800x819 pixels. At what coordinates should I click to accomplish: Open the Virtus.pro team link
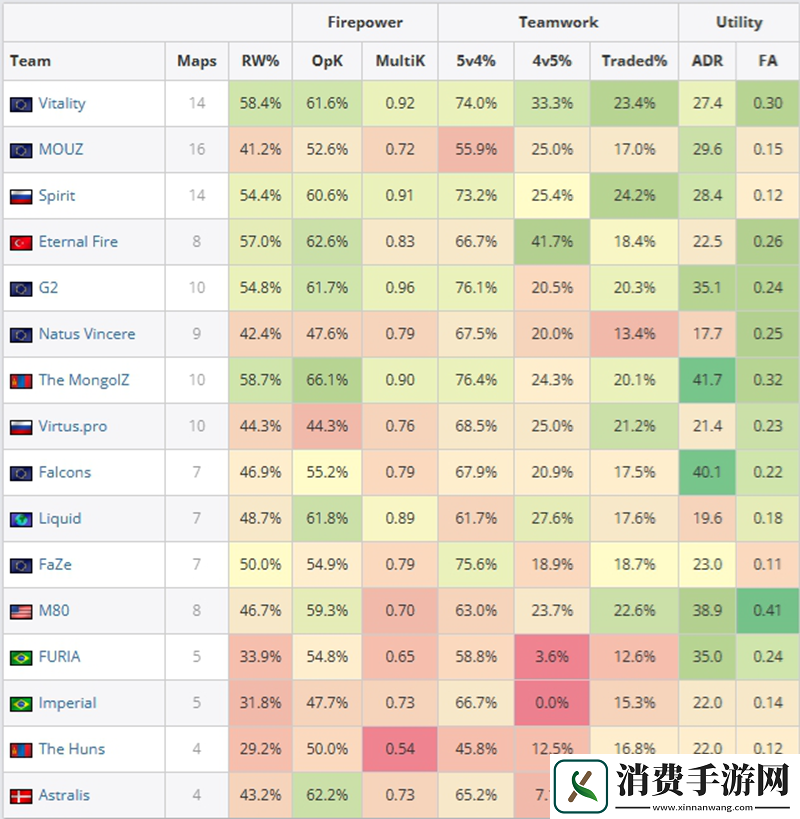tap(73, 426)
